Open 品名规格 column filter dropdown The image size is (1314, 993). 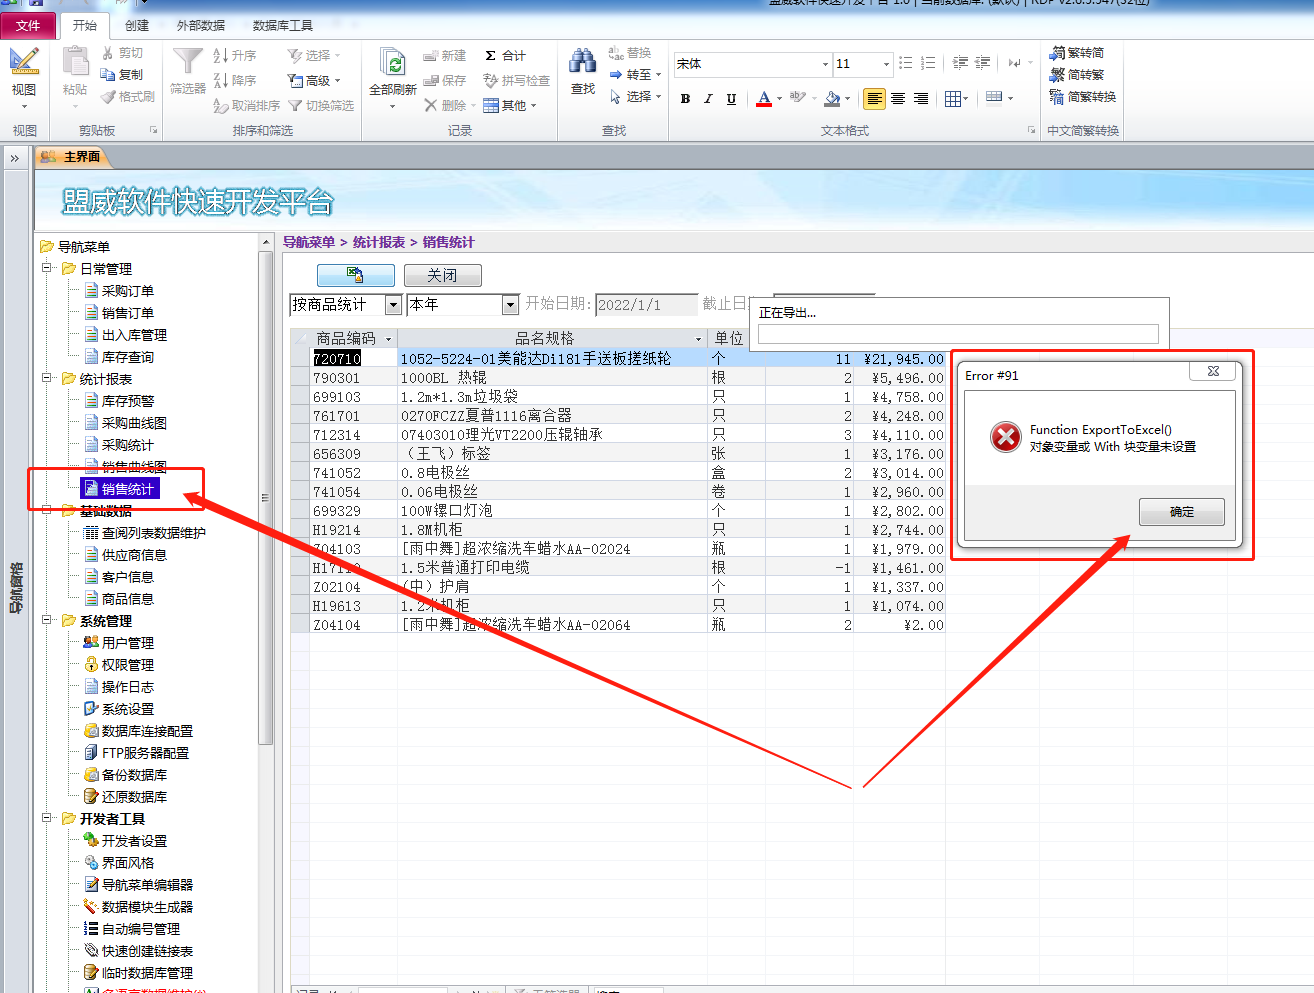699,339
